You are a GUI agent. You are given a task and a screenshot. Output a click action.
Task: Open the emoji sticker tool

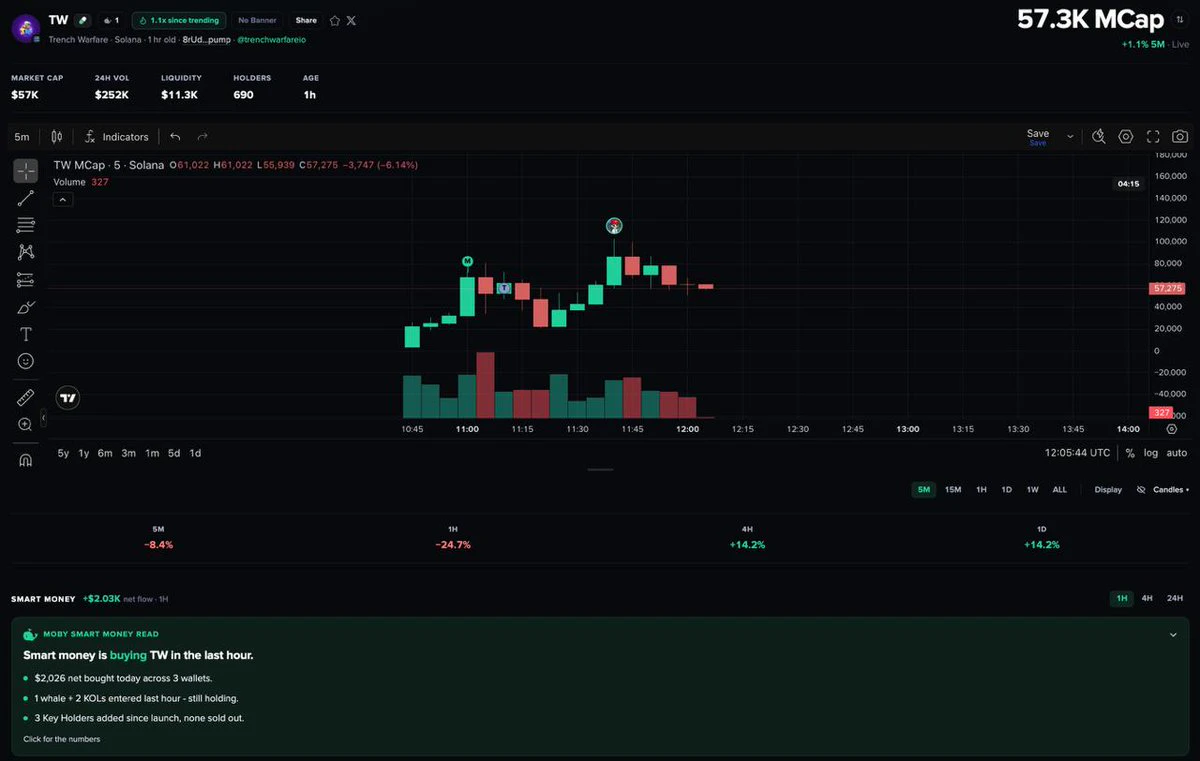pos(26,361)
